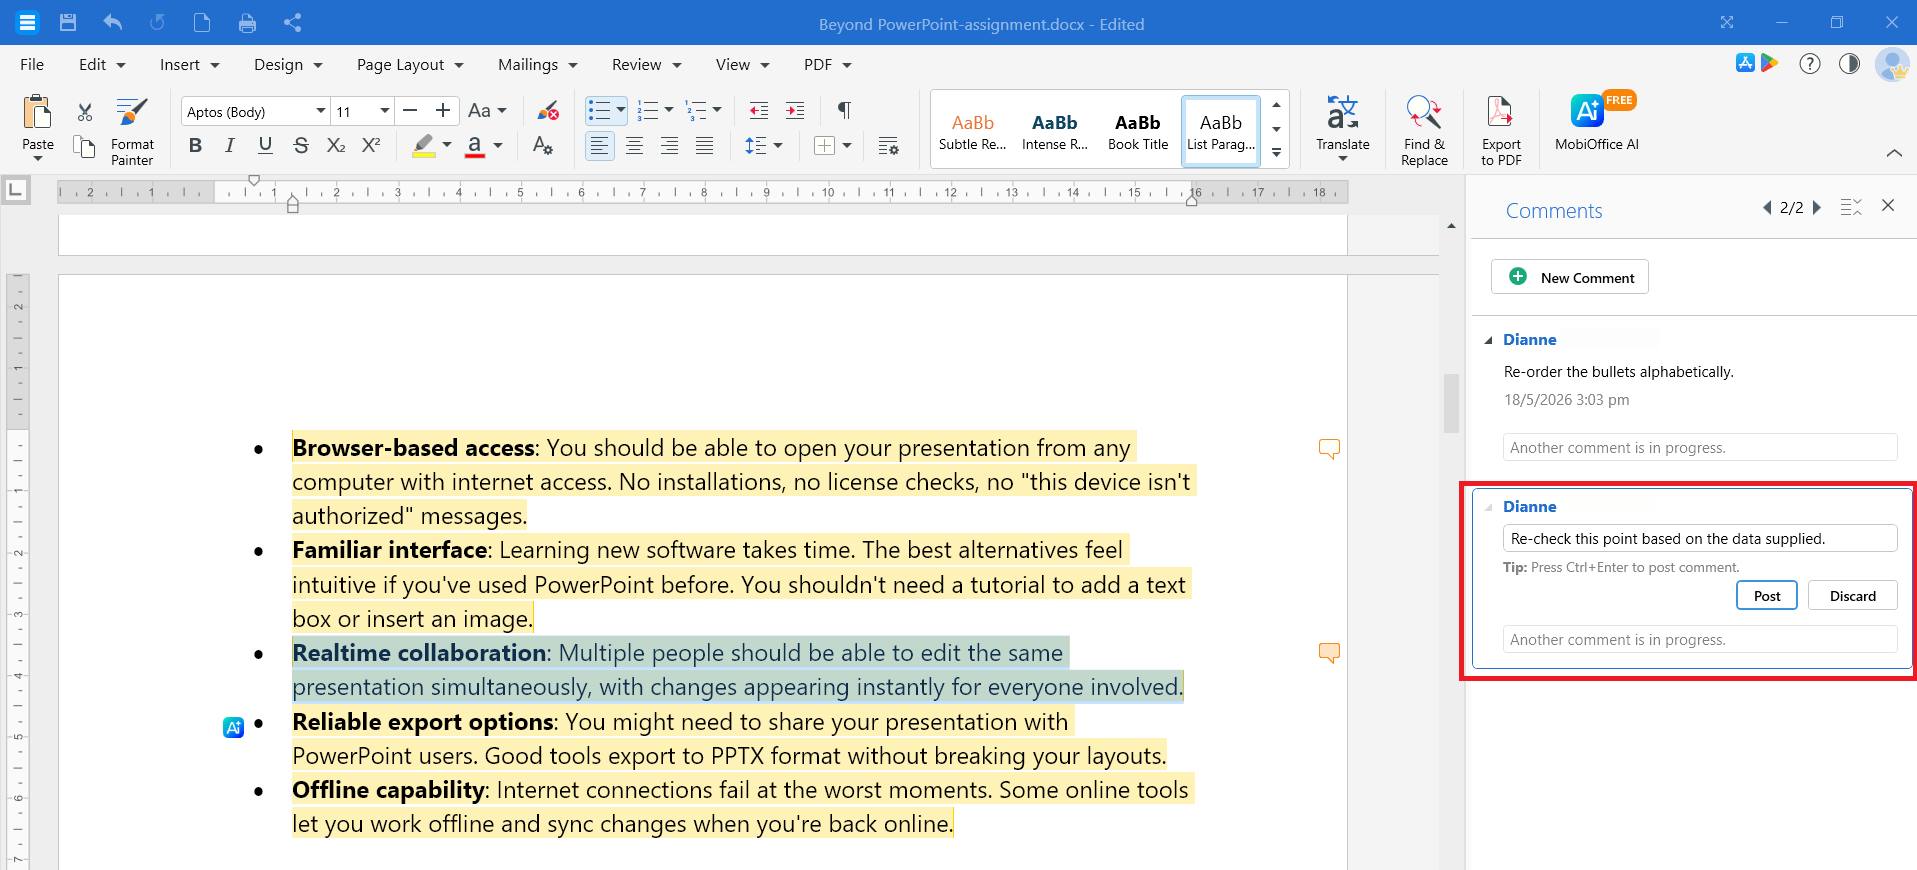Toggle Underline formatting
1917x870 pixels.
(x=265, y=146)
